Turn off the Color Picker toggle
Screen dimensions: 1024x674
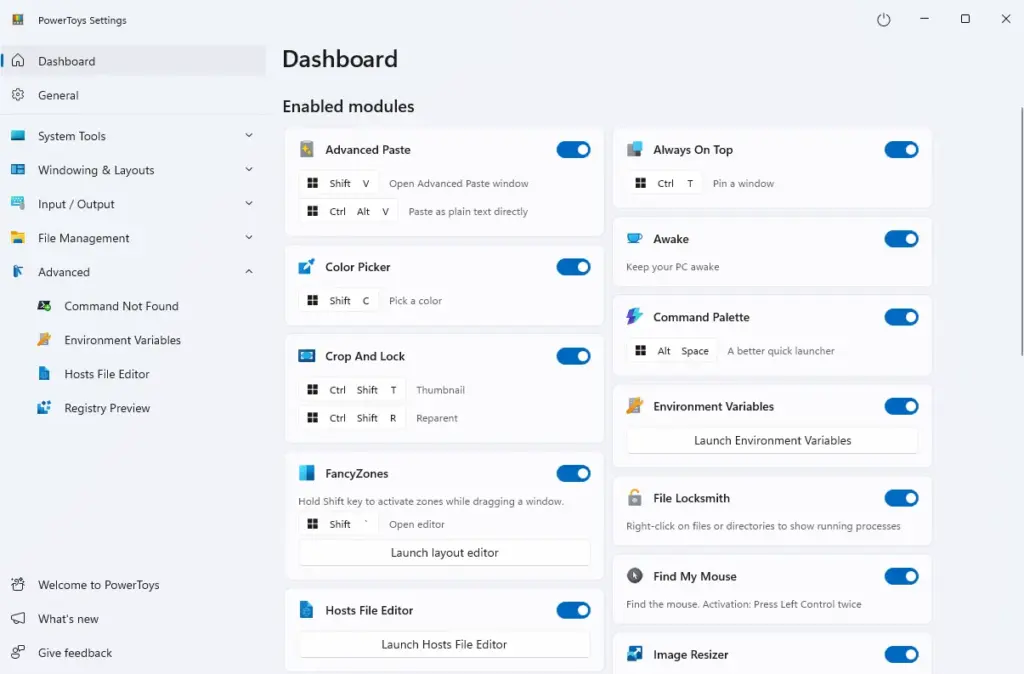[573, 267]
